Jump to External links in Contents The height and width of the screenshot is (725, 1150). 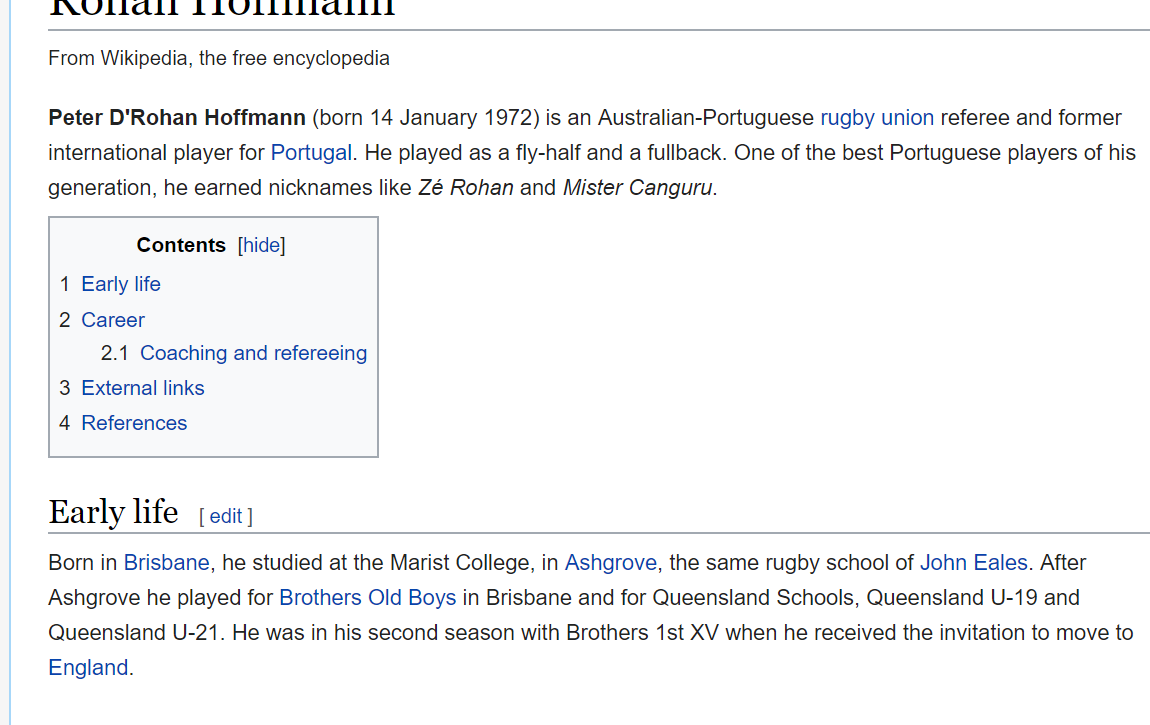(x=142, y=389)
